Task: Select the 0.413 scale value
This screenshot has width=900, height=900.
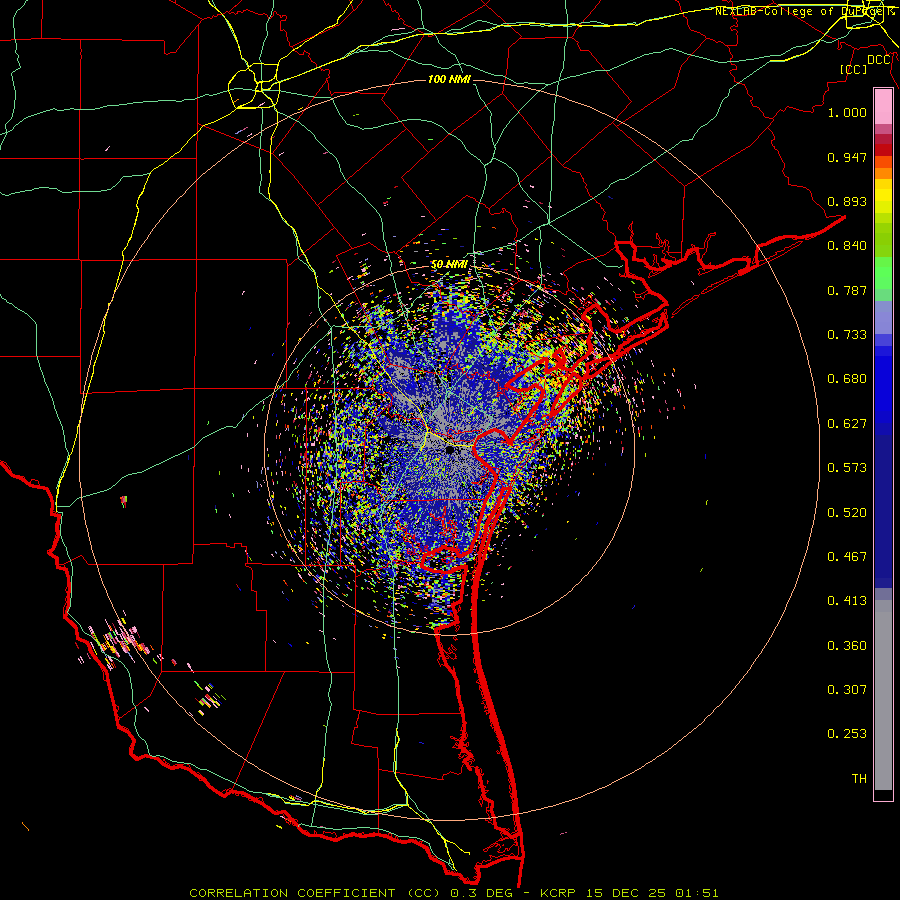Action: (847, 601)
